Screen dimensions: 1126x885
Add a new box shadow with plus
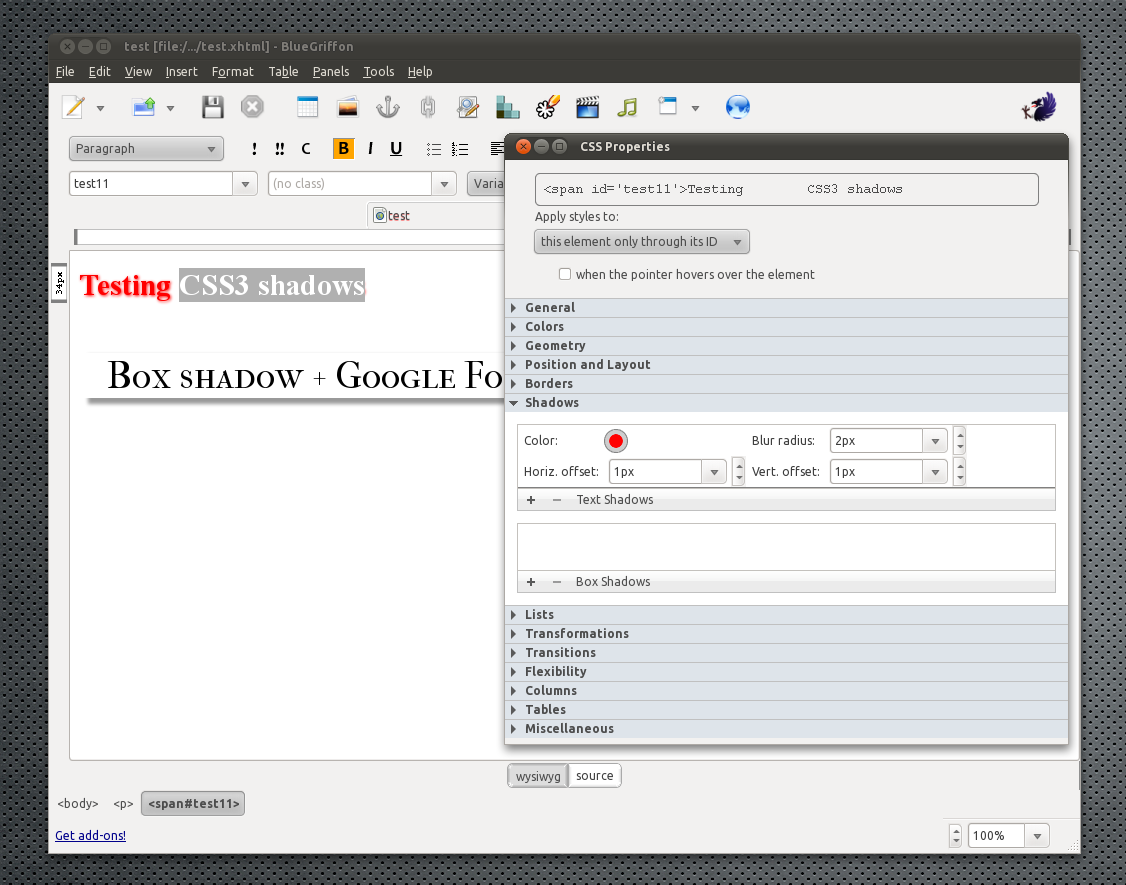tap(531, 582)
